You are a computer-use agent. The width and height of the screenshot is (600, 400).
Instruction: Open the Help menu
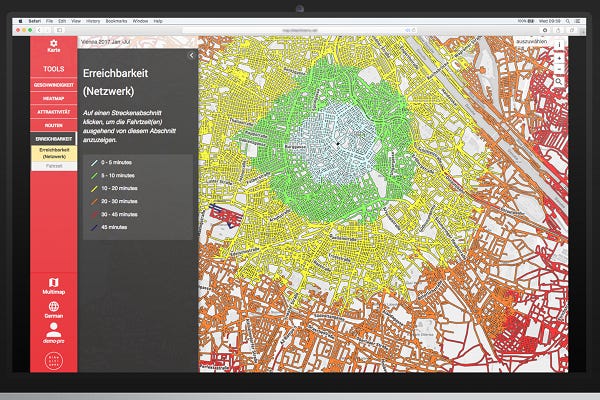pos(158,21)
